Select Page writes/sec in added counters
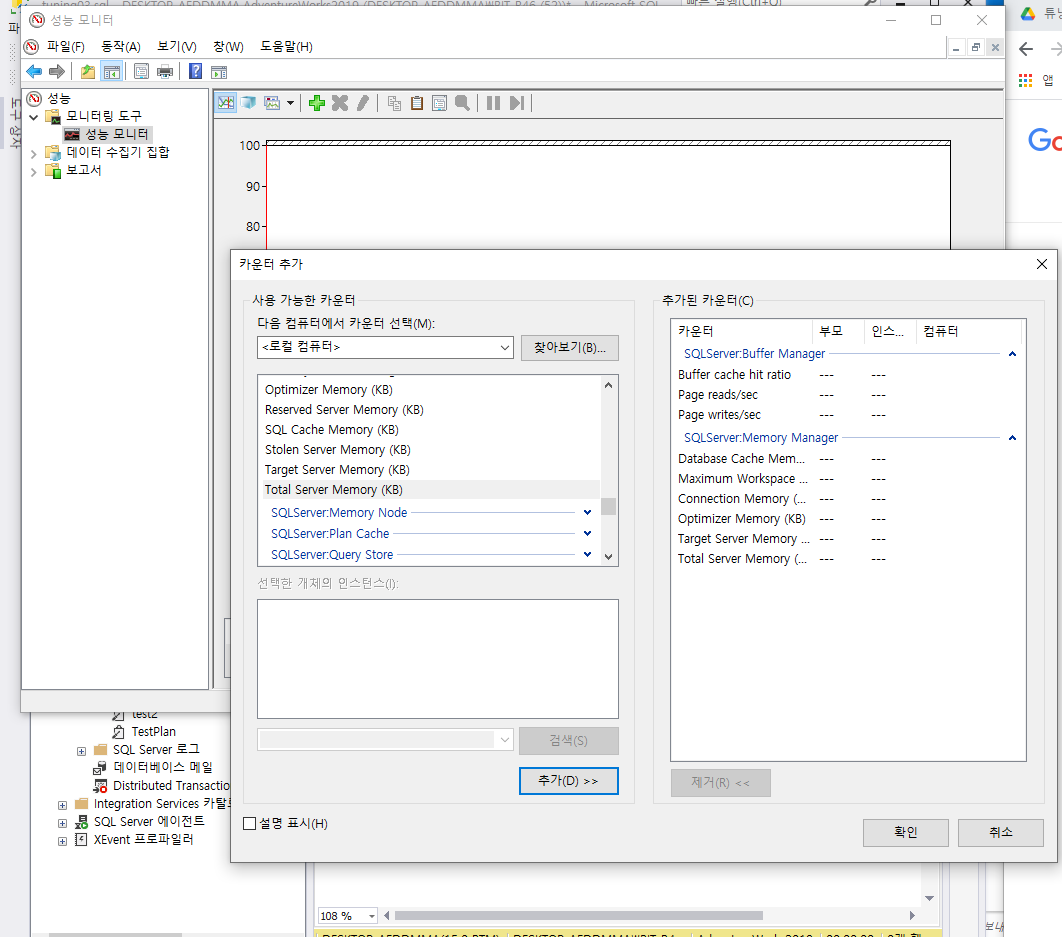 719,415
